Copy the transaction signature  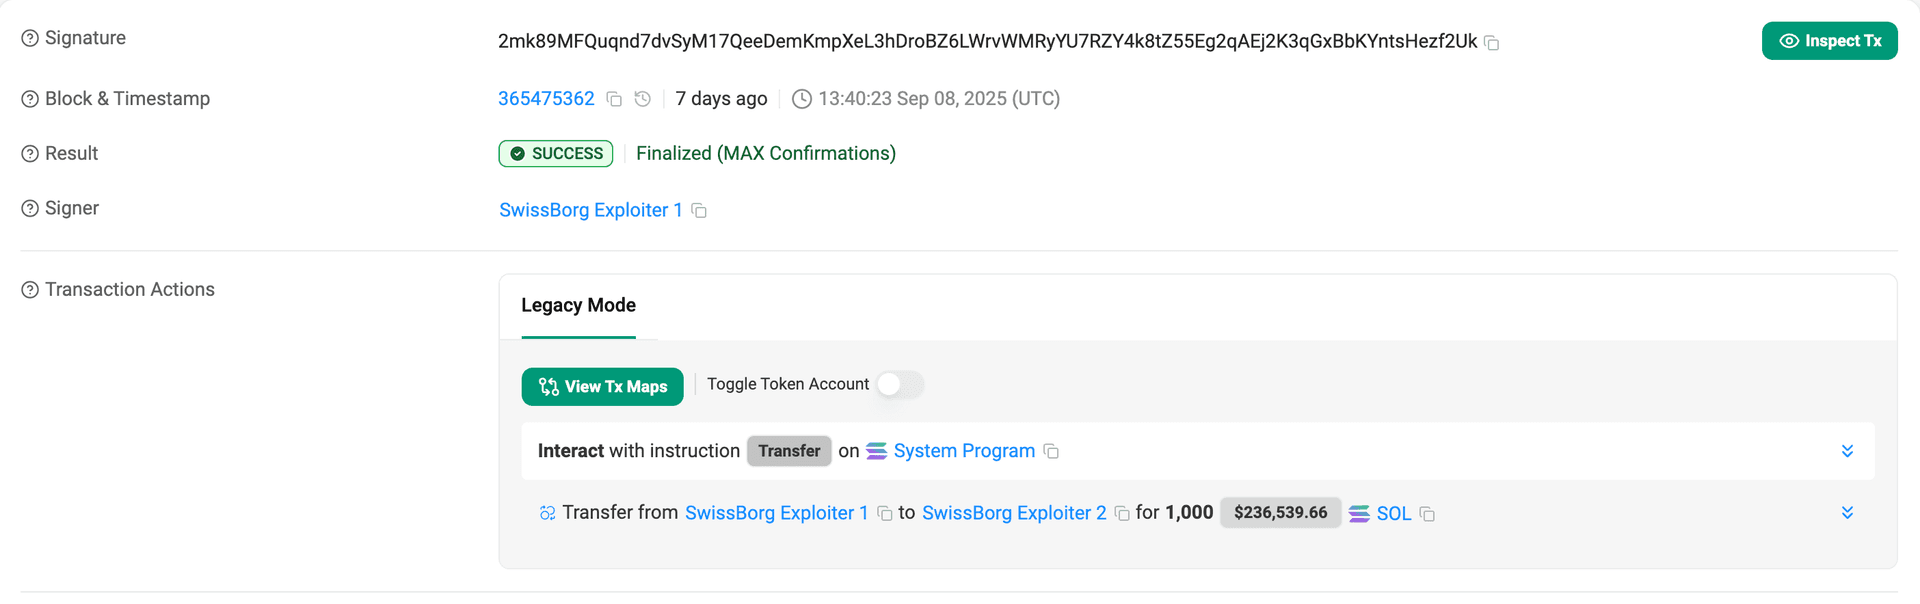click(x=1492, y=42)
